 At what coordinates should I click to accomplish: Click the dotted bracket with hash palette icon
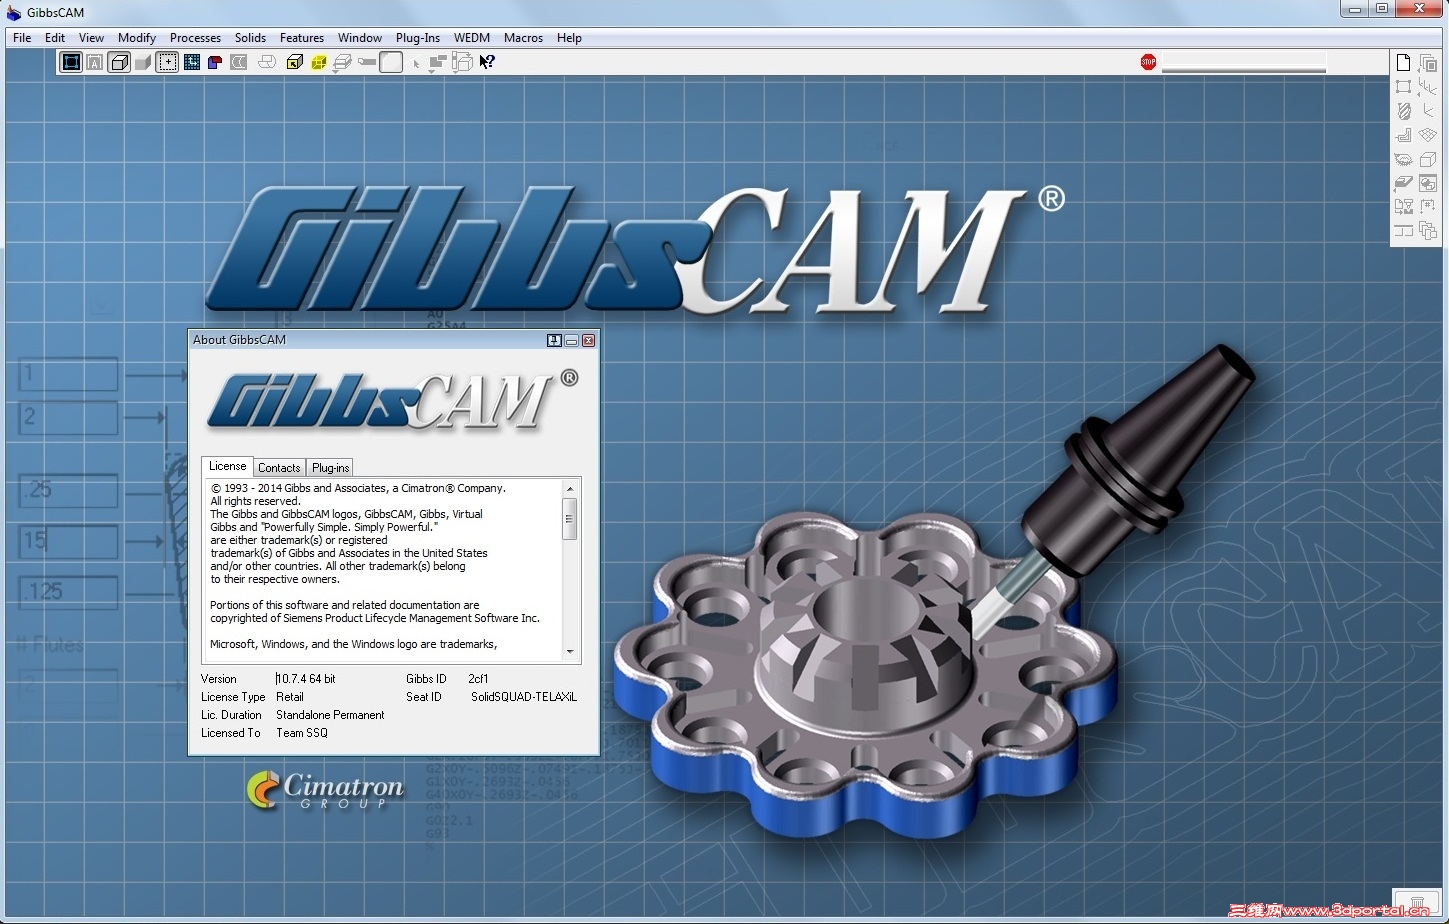(1428, 206)
